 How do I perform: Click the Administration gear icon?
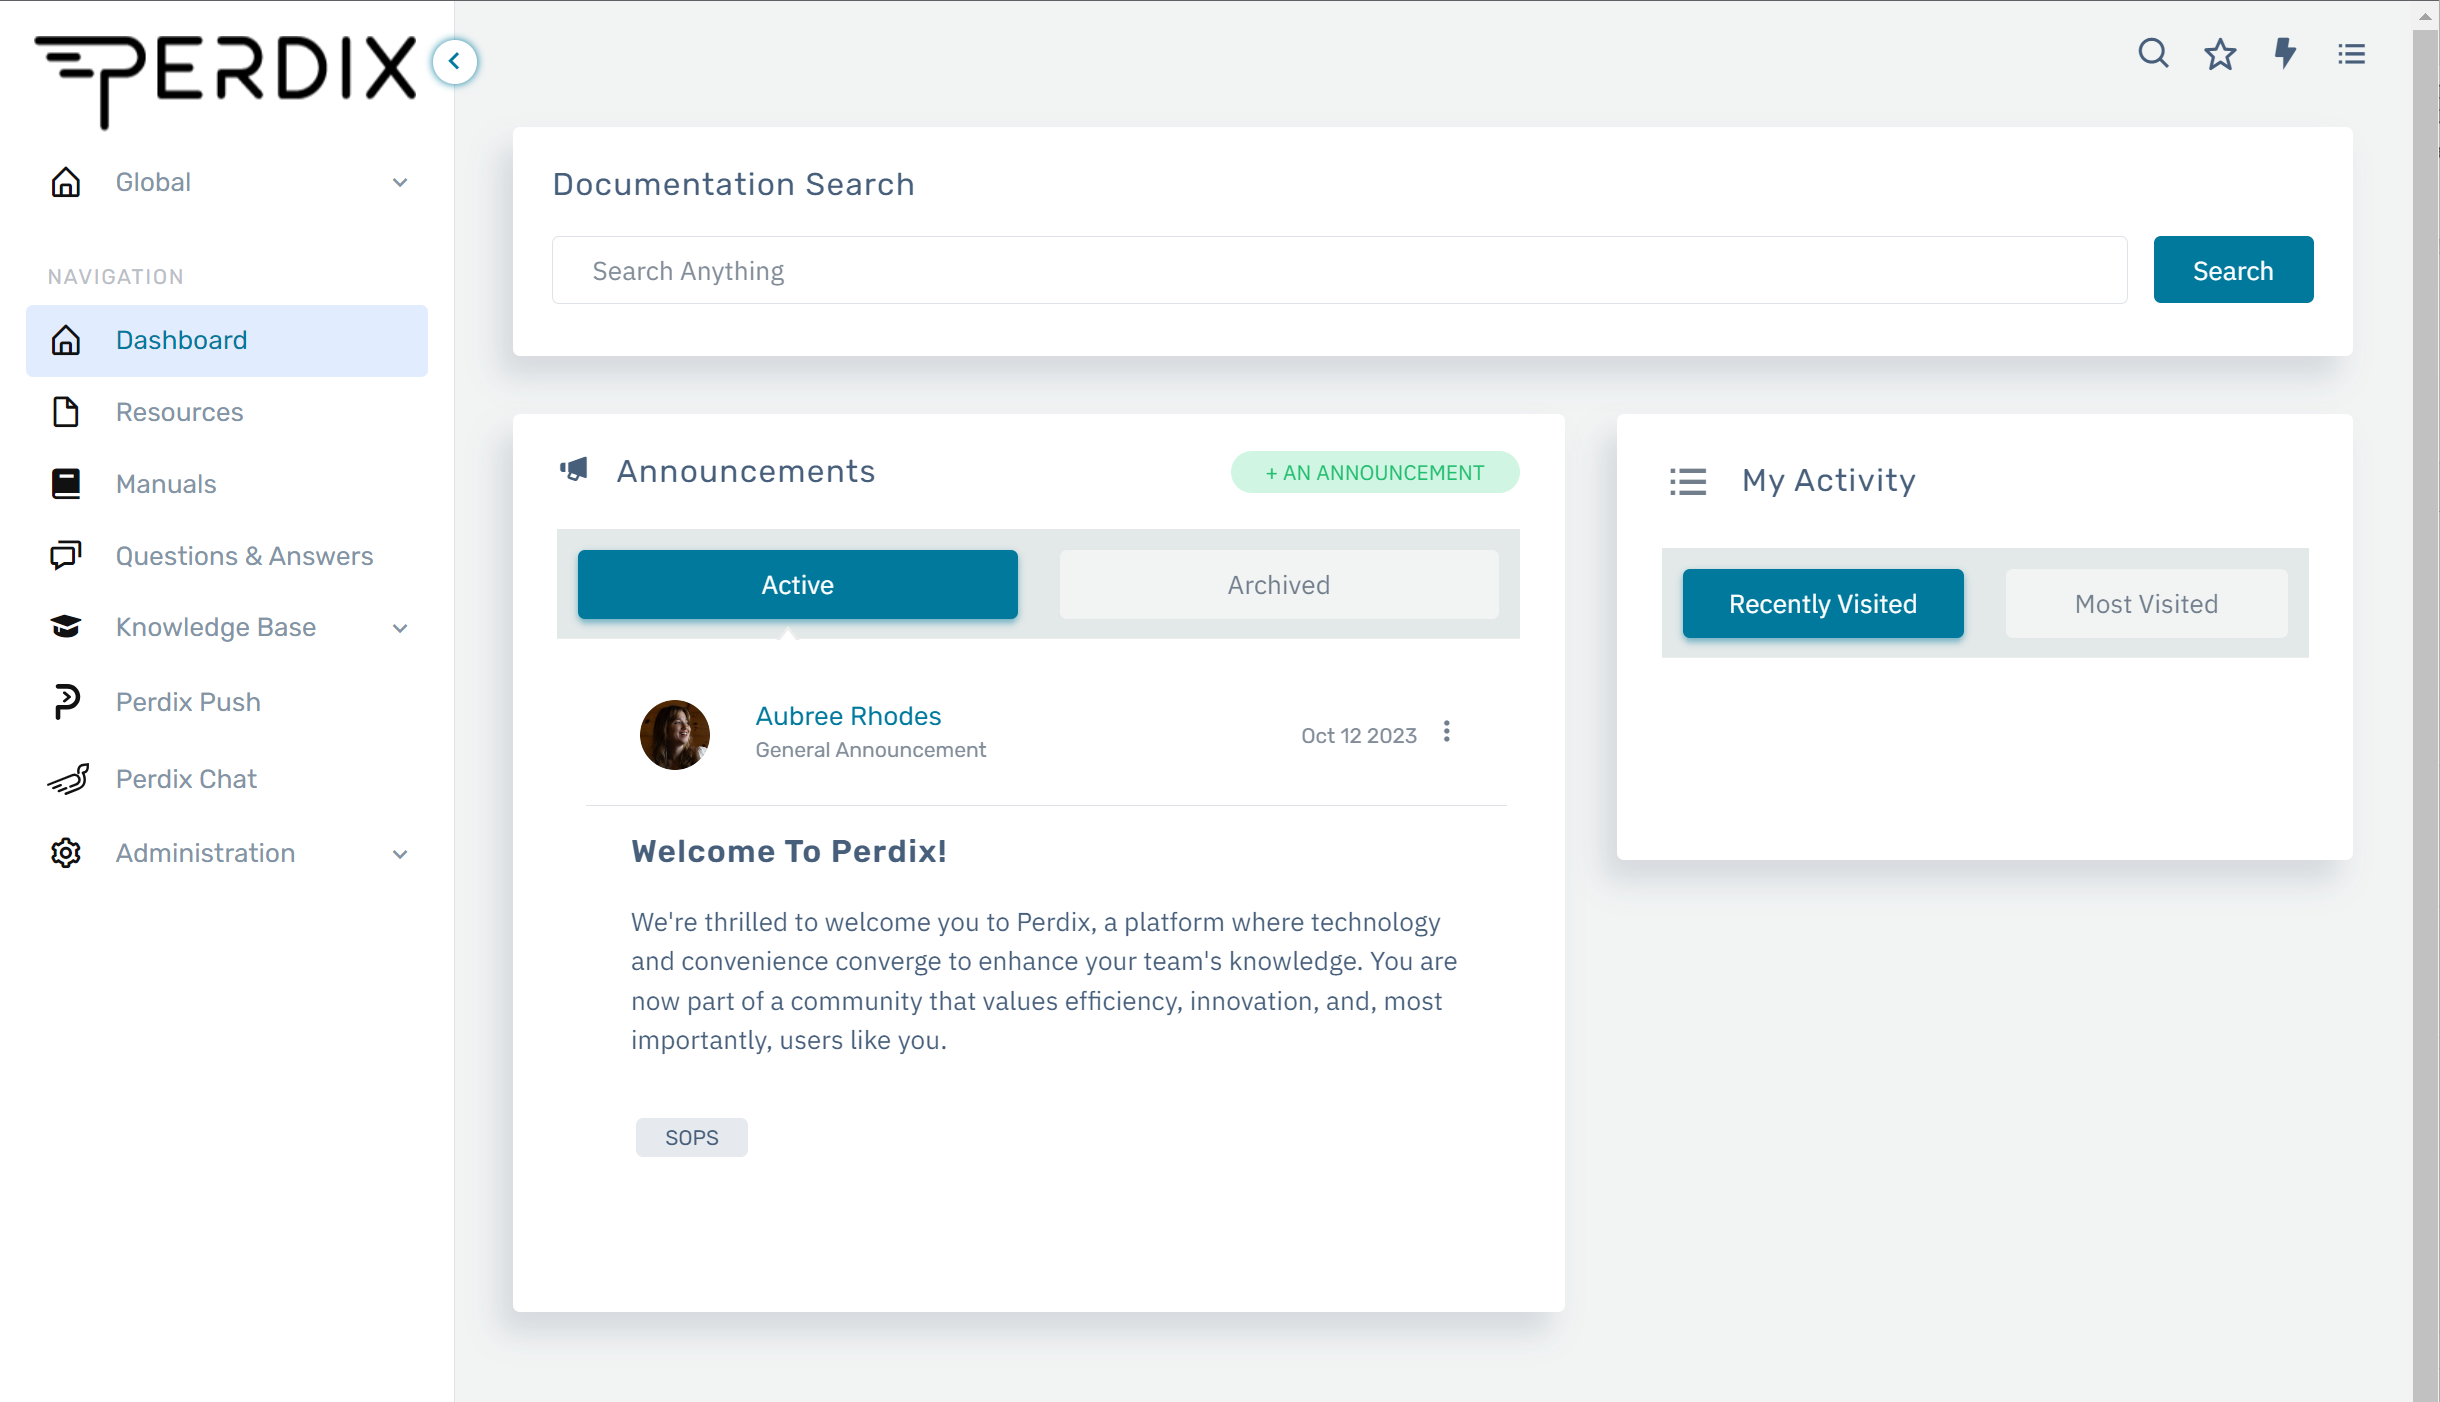[x=66, y=853]
